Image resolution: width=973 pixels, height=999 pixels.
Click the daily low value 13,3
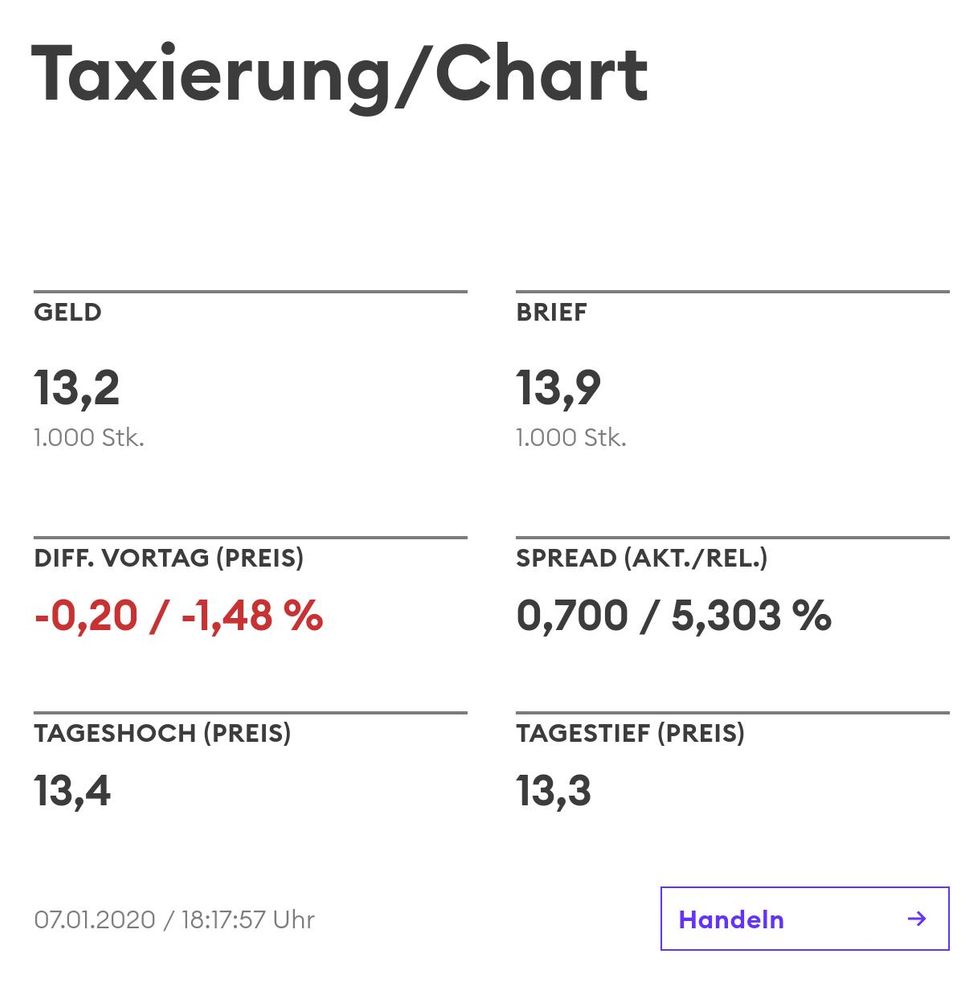coord(554,791)
